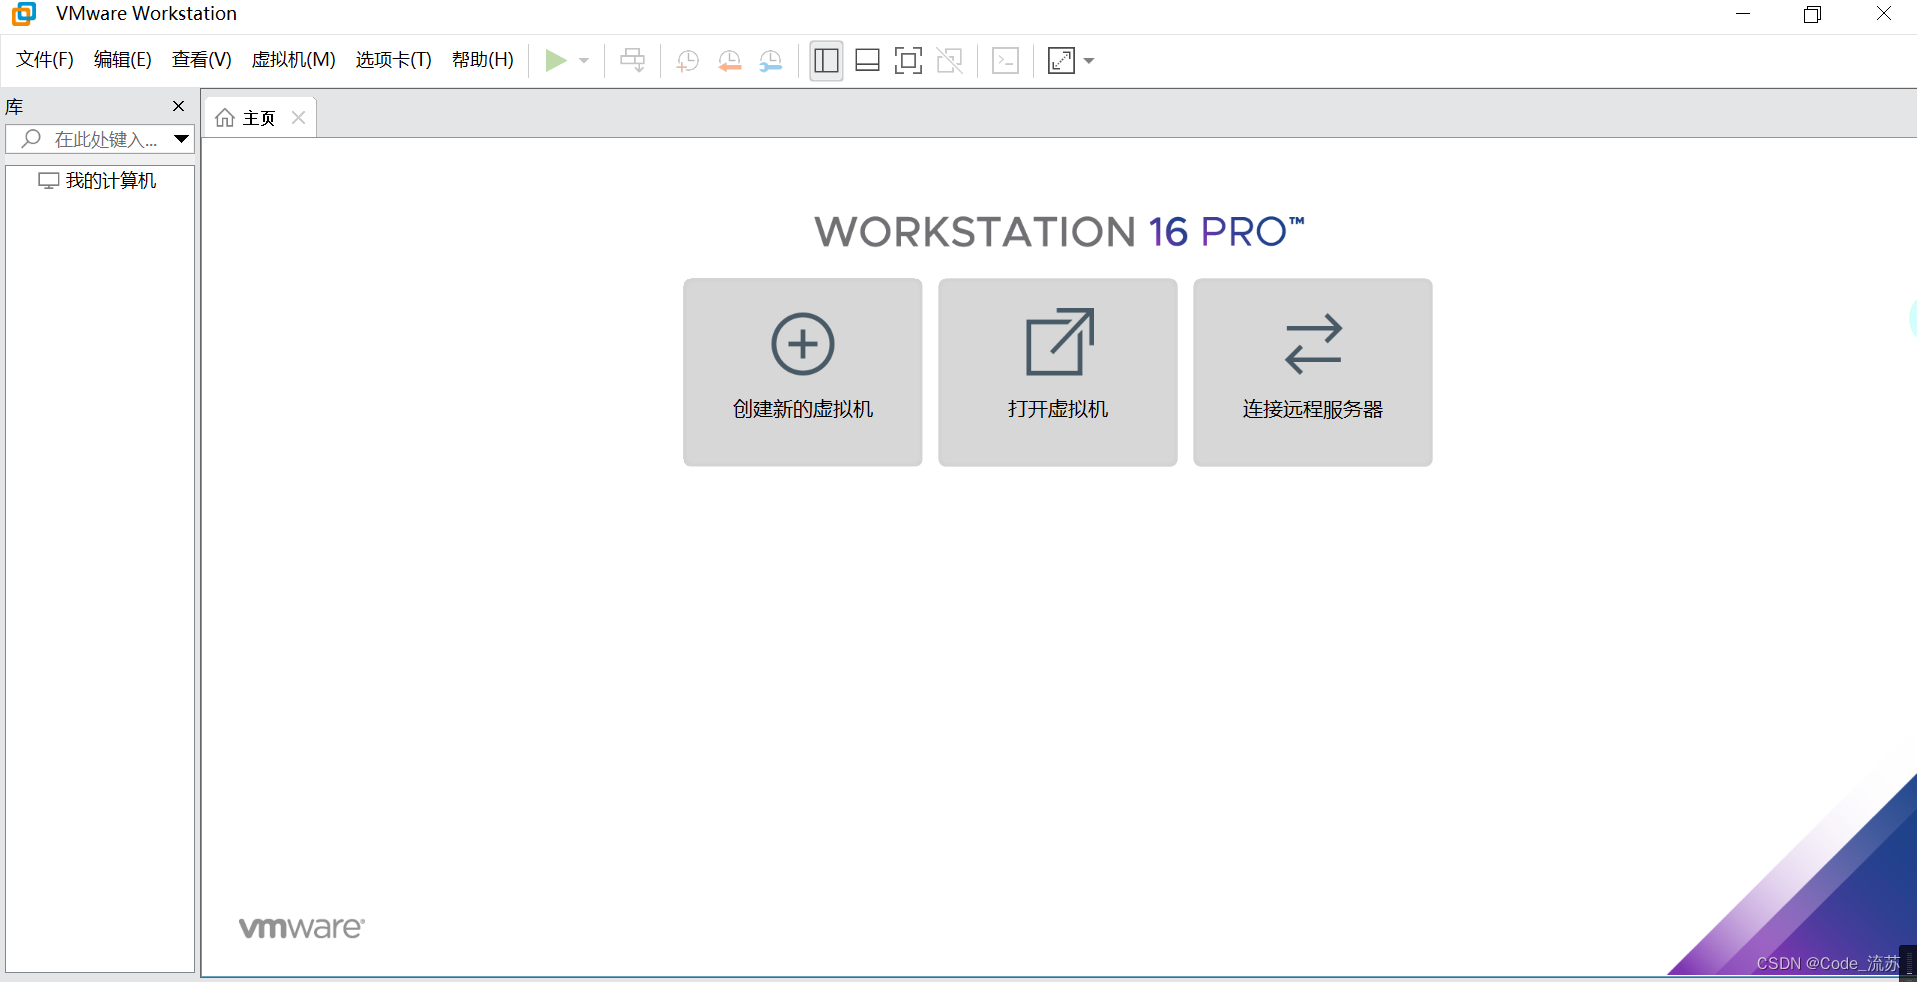
Task: Open the 文件(F) menu
Action: (45, 60)
